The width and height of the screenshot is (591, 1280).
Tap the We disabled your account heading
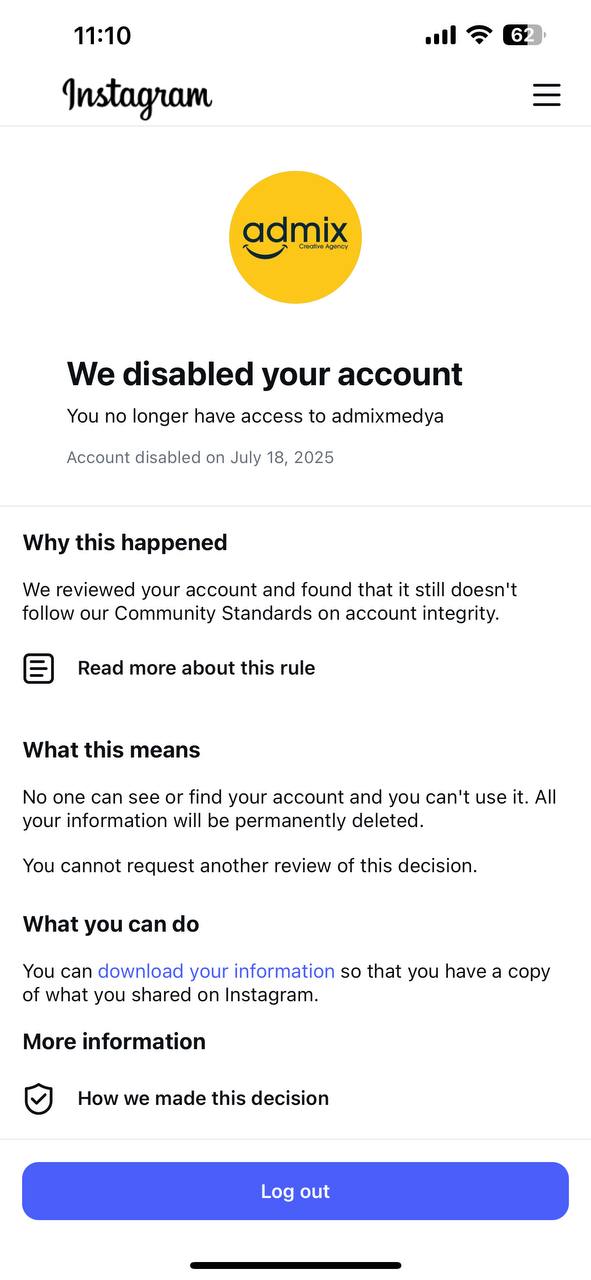tap(265, 374)
